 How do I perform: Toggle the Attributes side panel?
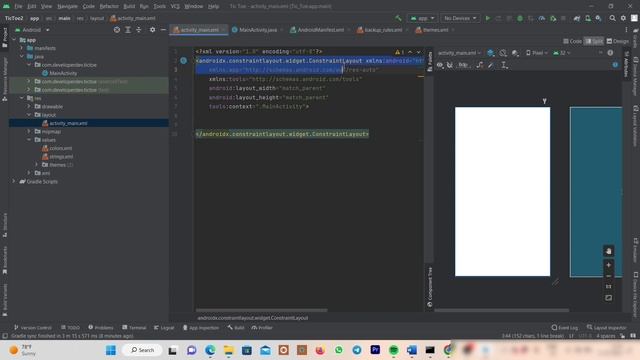click(626, 64)
